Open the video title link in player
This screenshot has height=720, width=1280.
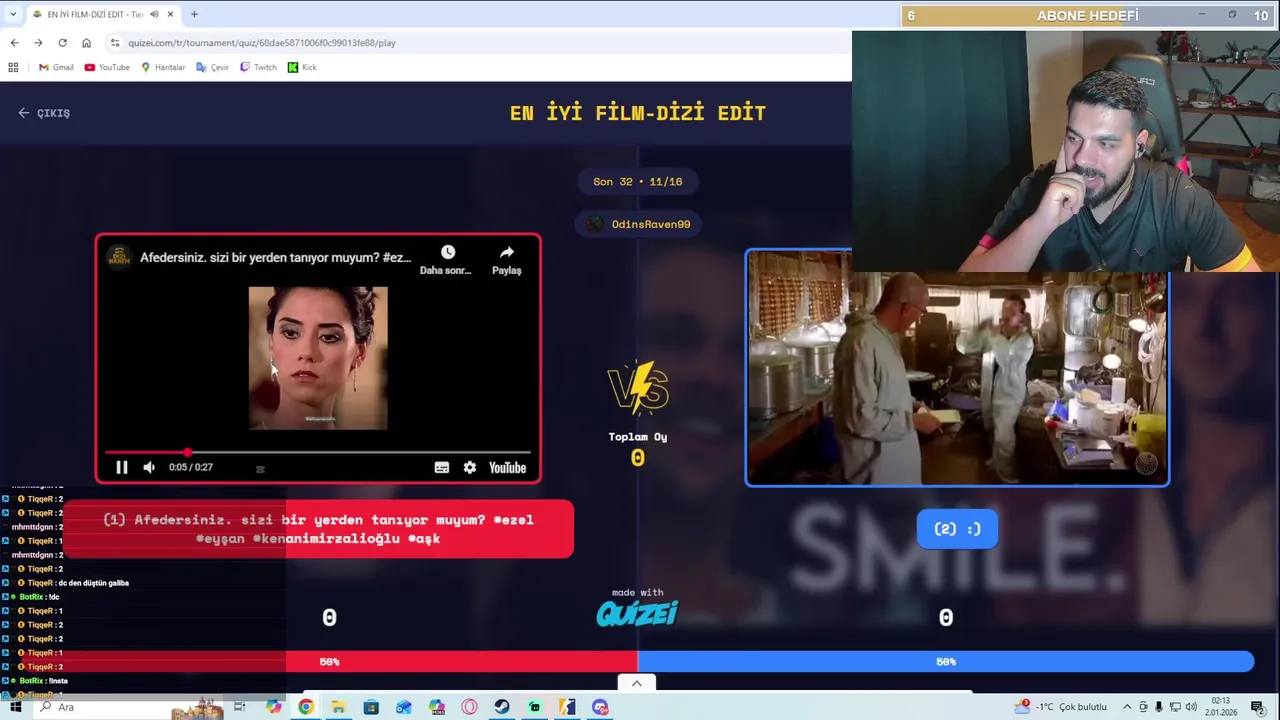[275, 257]
